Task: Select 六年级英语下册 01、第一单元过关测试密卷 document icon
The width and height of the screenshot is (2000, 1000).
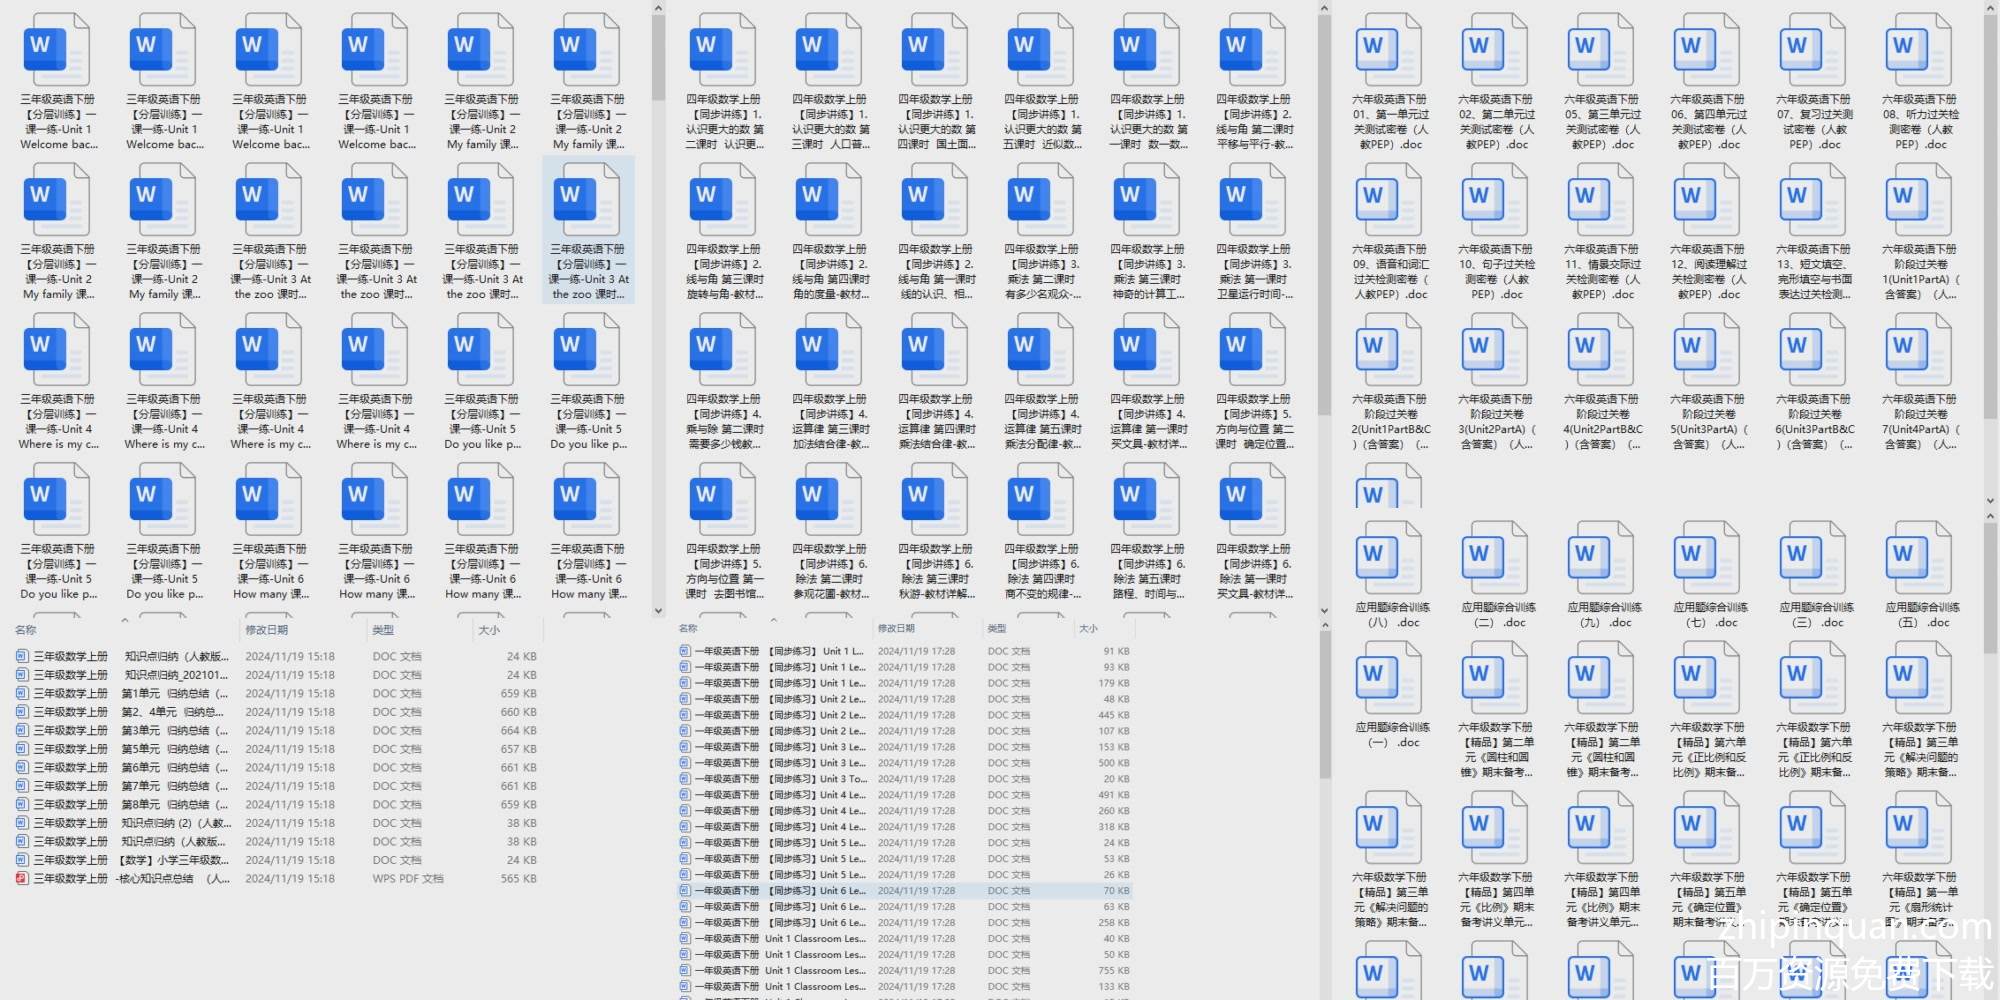Action: coord(1389,55)
